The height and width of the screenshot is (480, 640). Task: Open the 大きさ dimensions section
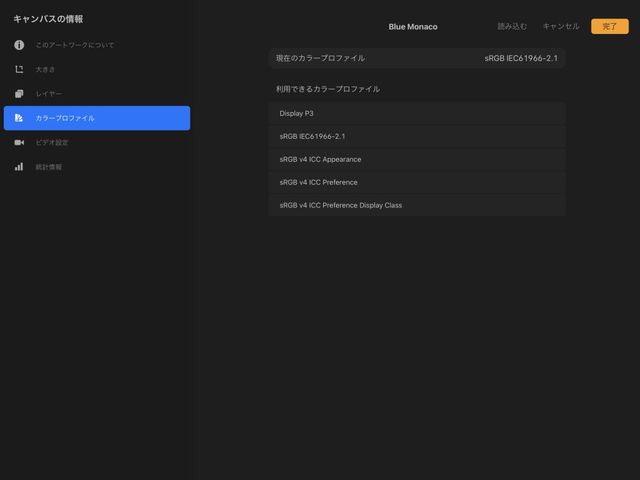[x=97, y=69]
